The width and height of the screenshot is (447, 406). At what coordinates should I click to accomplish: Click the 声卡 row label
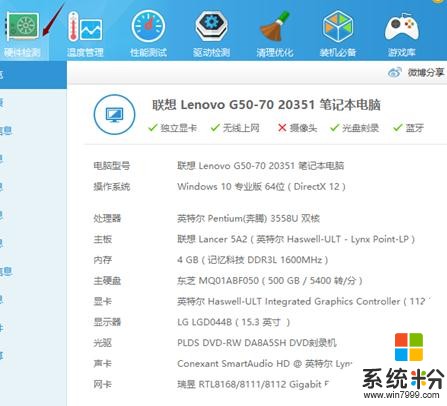102,363
